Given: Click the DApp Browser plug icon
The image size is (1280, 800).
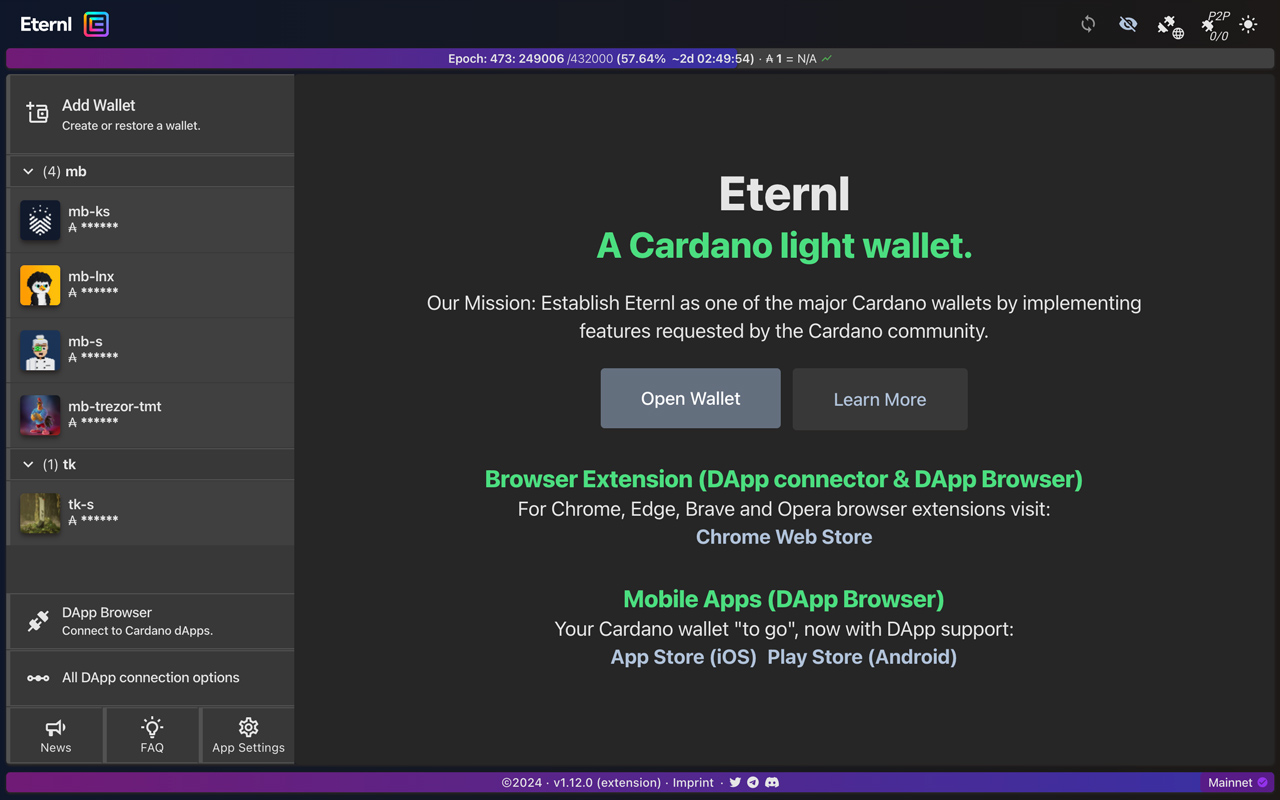Looking at the screenshot, I should 38,621.
